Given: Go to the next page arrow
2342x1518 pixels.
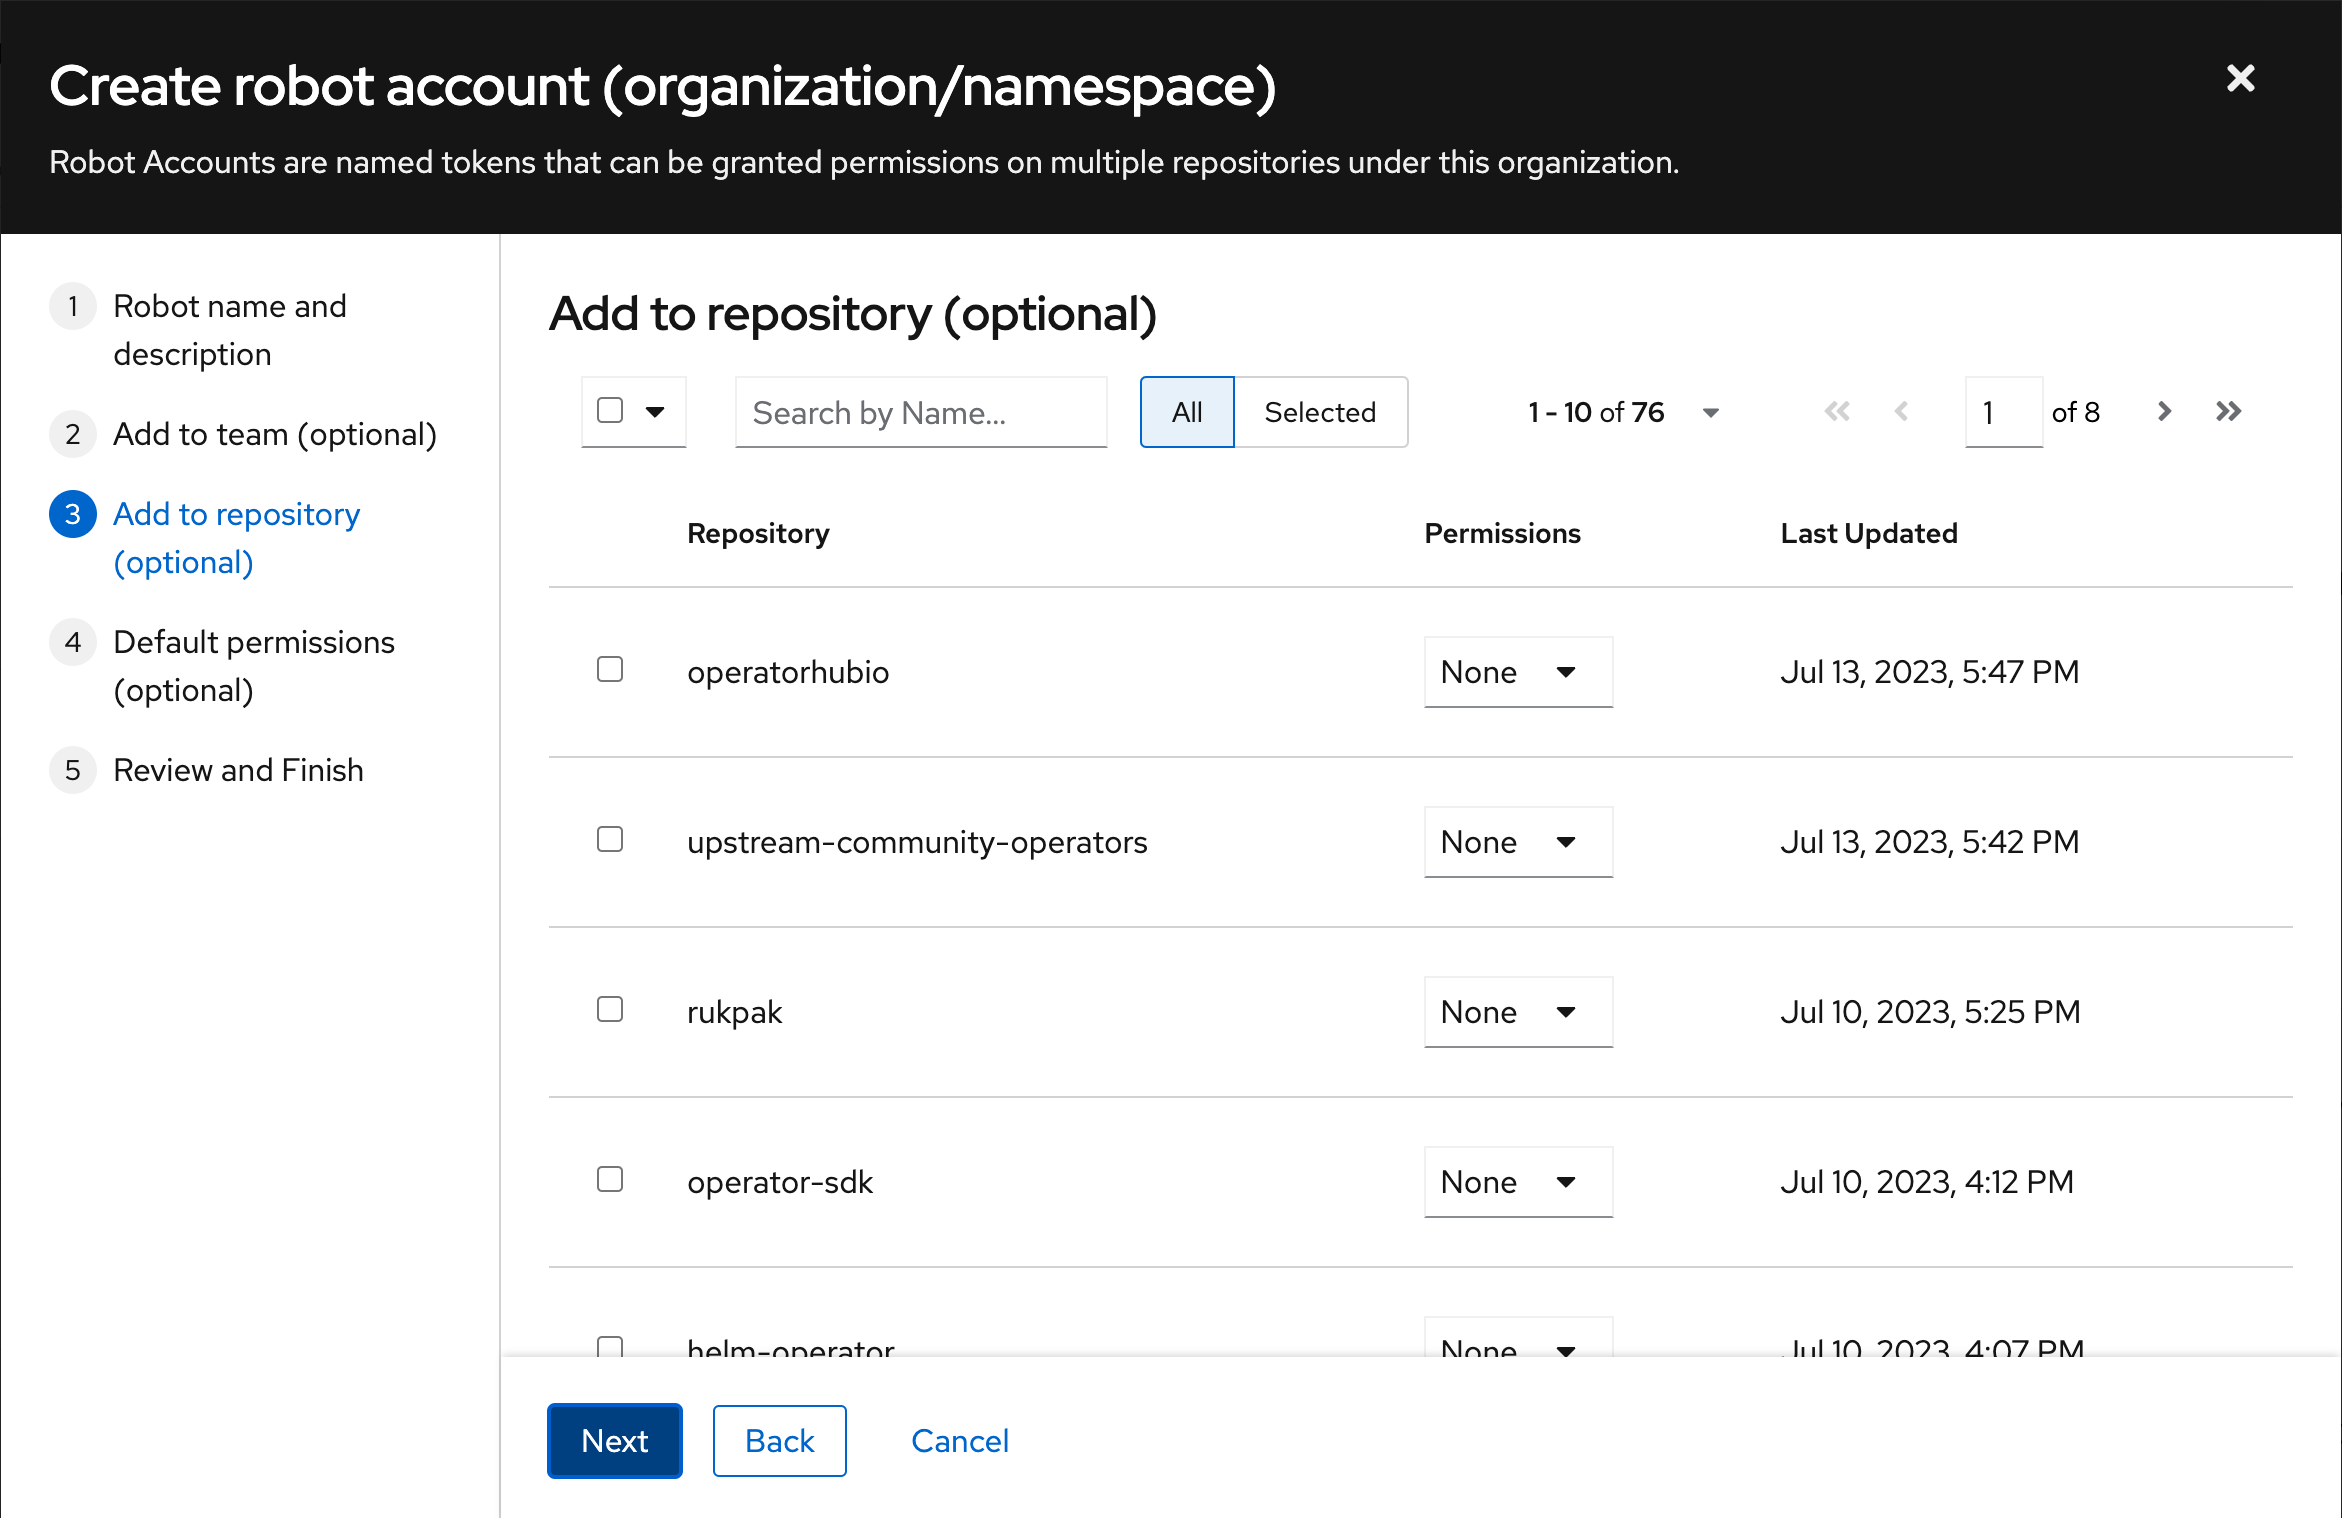Looking at the screenshot, I should click(2164, 412).
